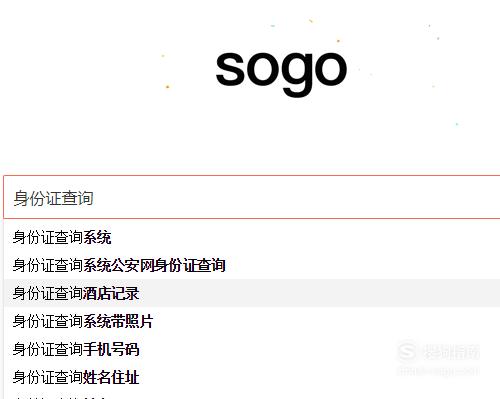Pick highlighted suggestion 身份证查询酒店记录

click(x=252, y=293)
